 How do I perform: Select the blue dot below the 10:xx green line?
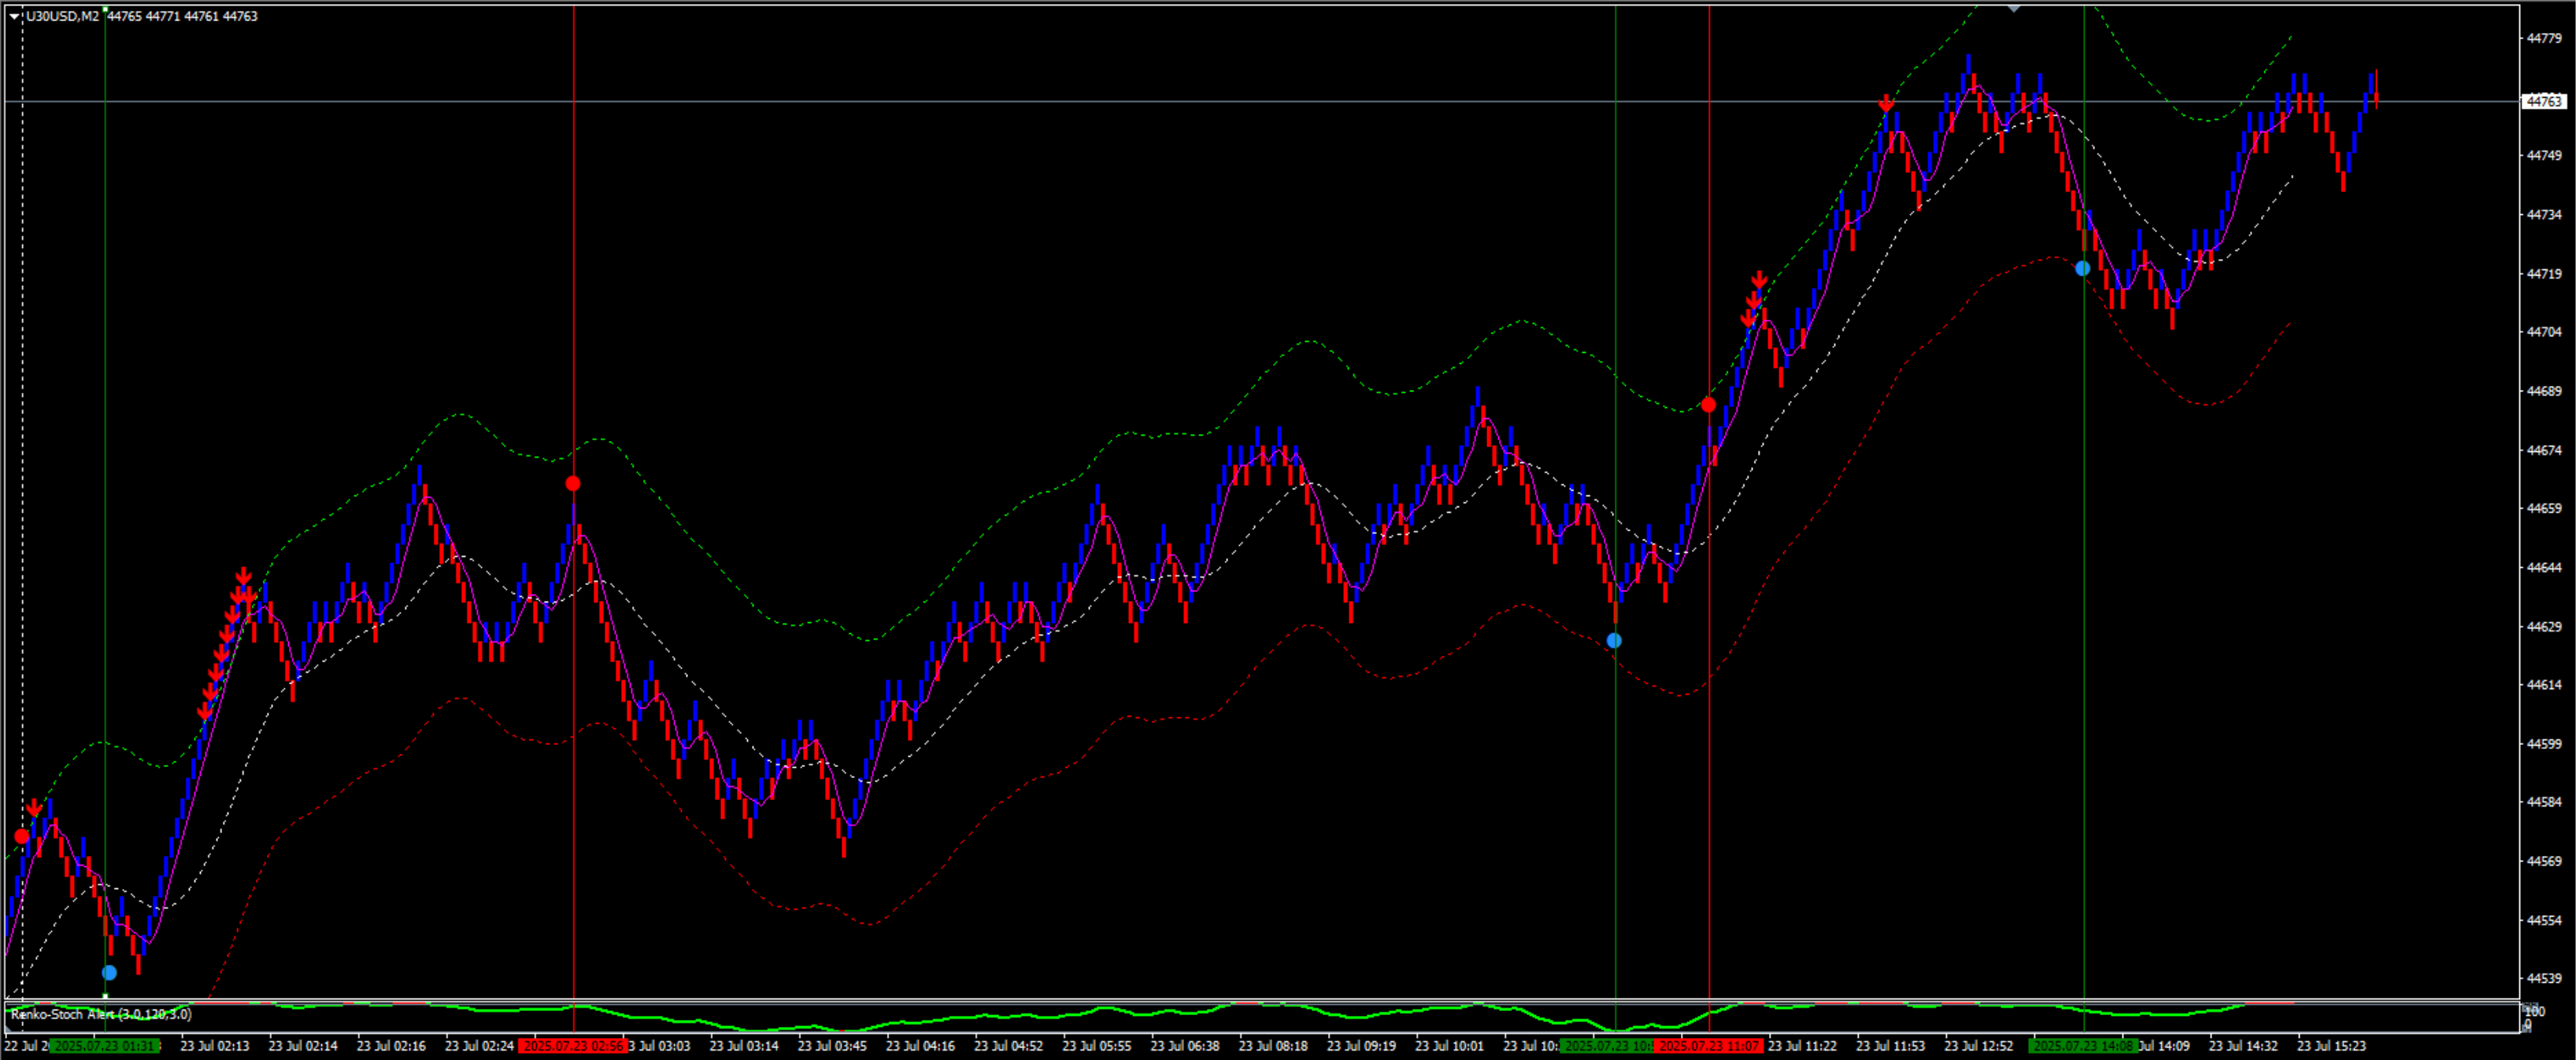(1614, 640)
